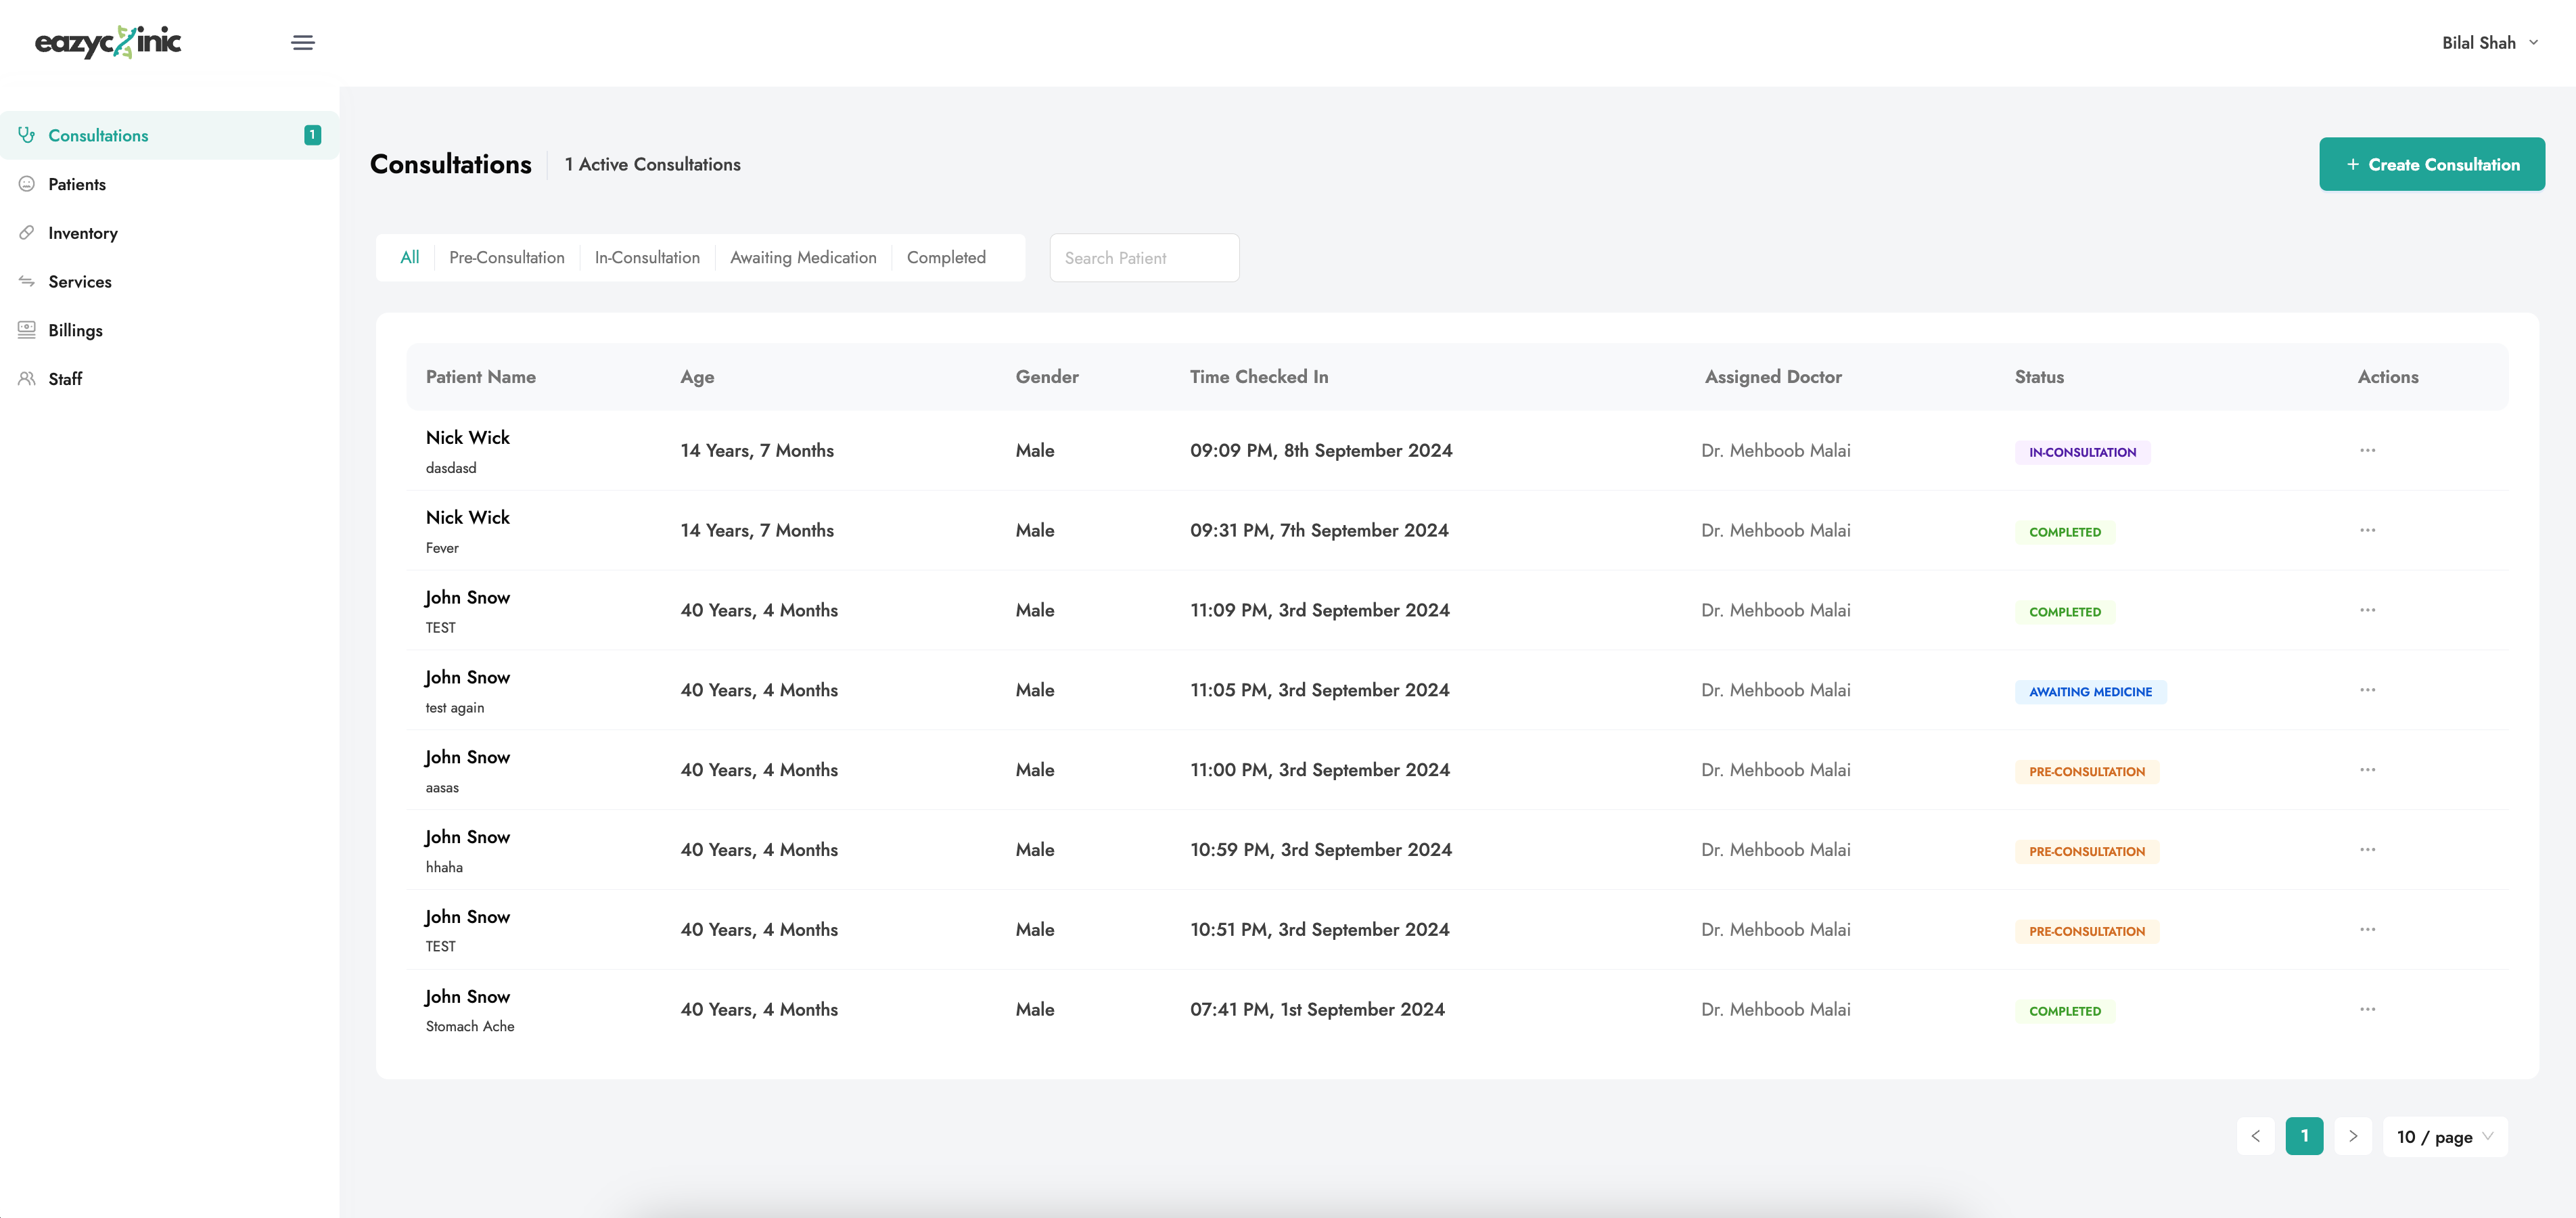Screen dimensions: 2576x1218
Task: Go to previous page arrow
Action: 2255,1136
